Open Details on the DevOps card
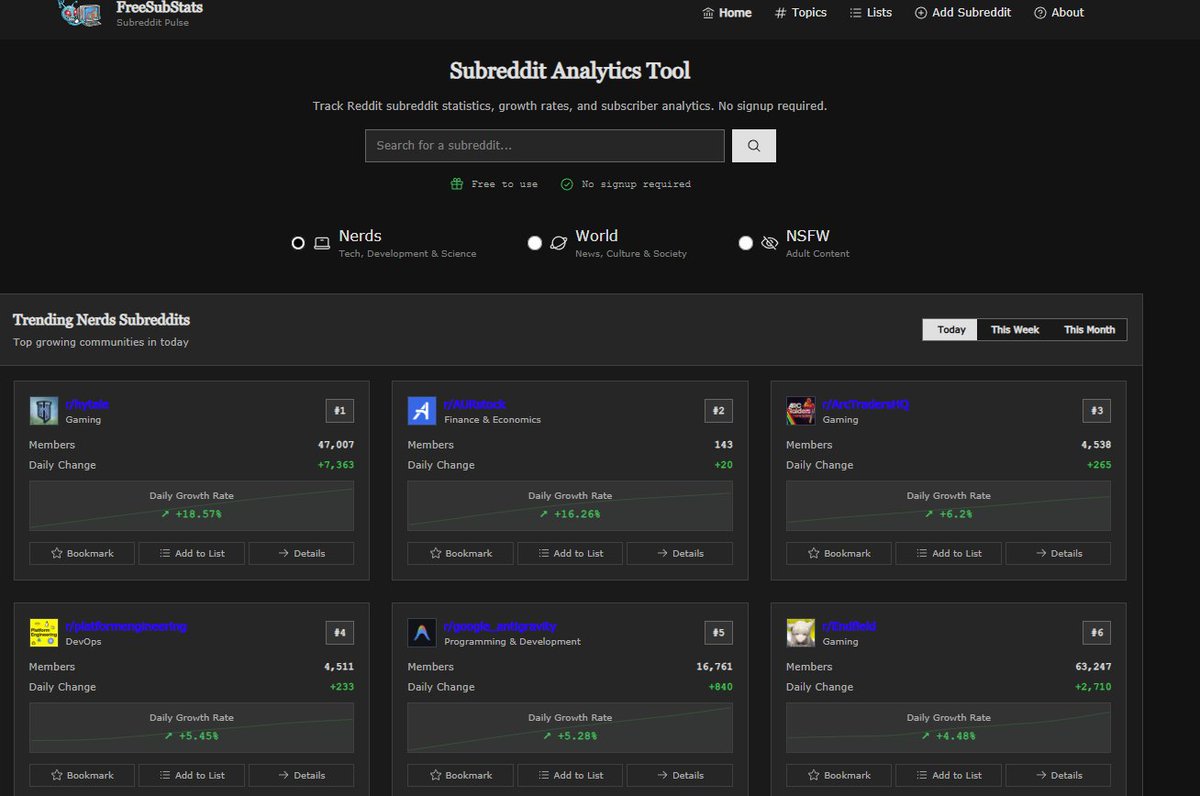The width and height of the screenshot is (1200, 796). (x=301, y=775)
